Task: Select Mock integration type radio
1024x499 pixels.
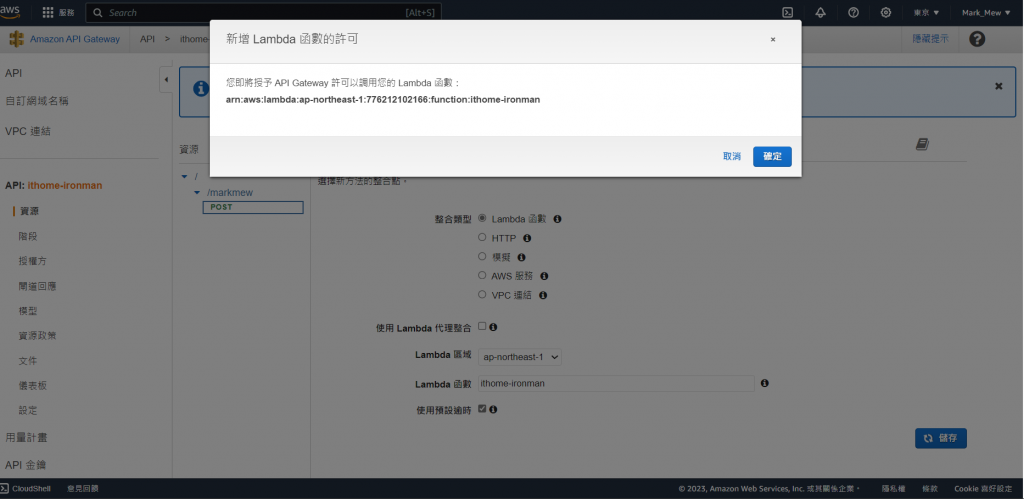Action: (482, 256)
